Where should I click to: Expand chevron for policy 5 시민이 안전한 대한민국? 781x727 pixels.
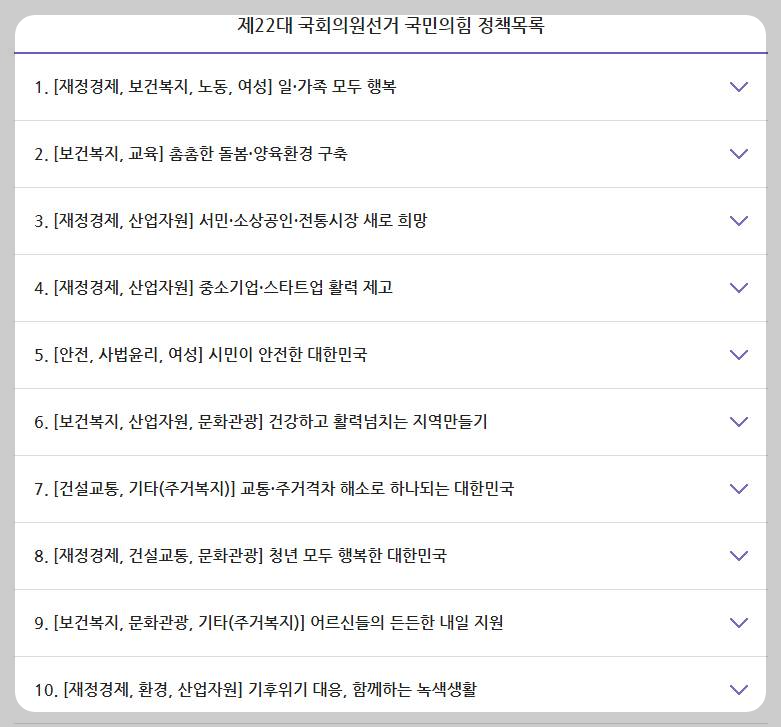(738, 355)
